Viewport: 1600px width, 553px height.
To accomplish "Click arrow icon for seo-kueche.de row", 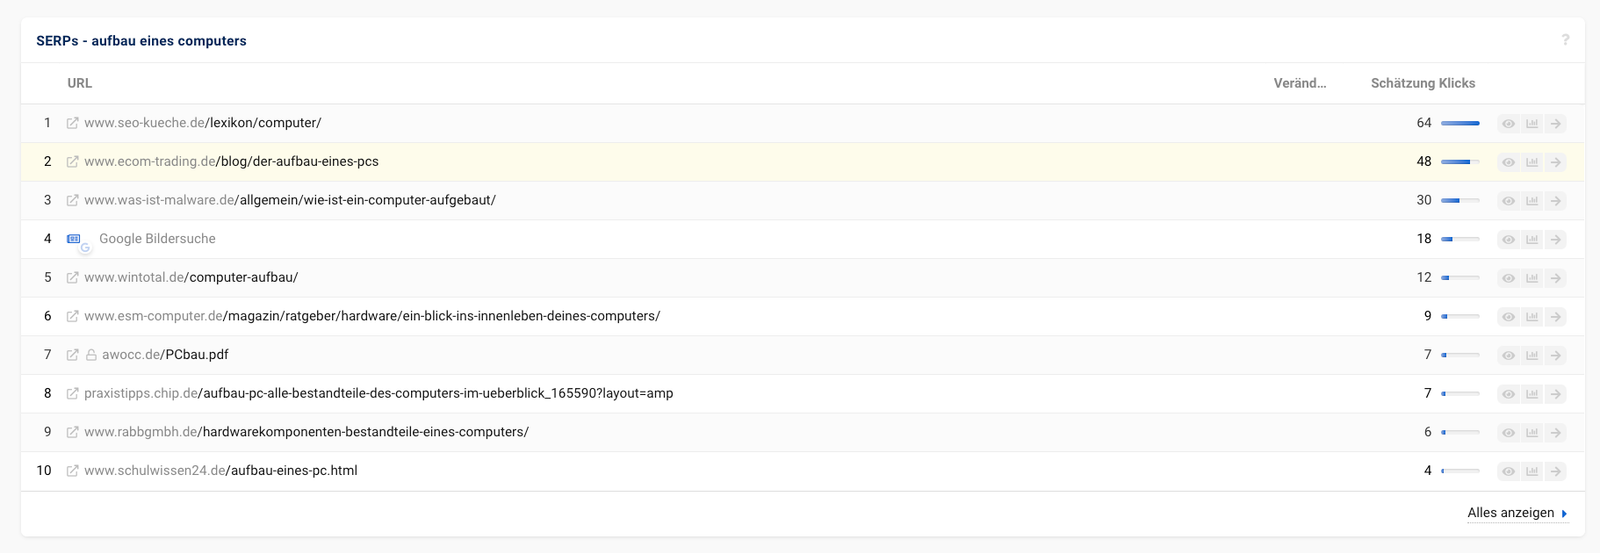I will tap(1555, 124).
